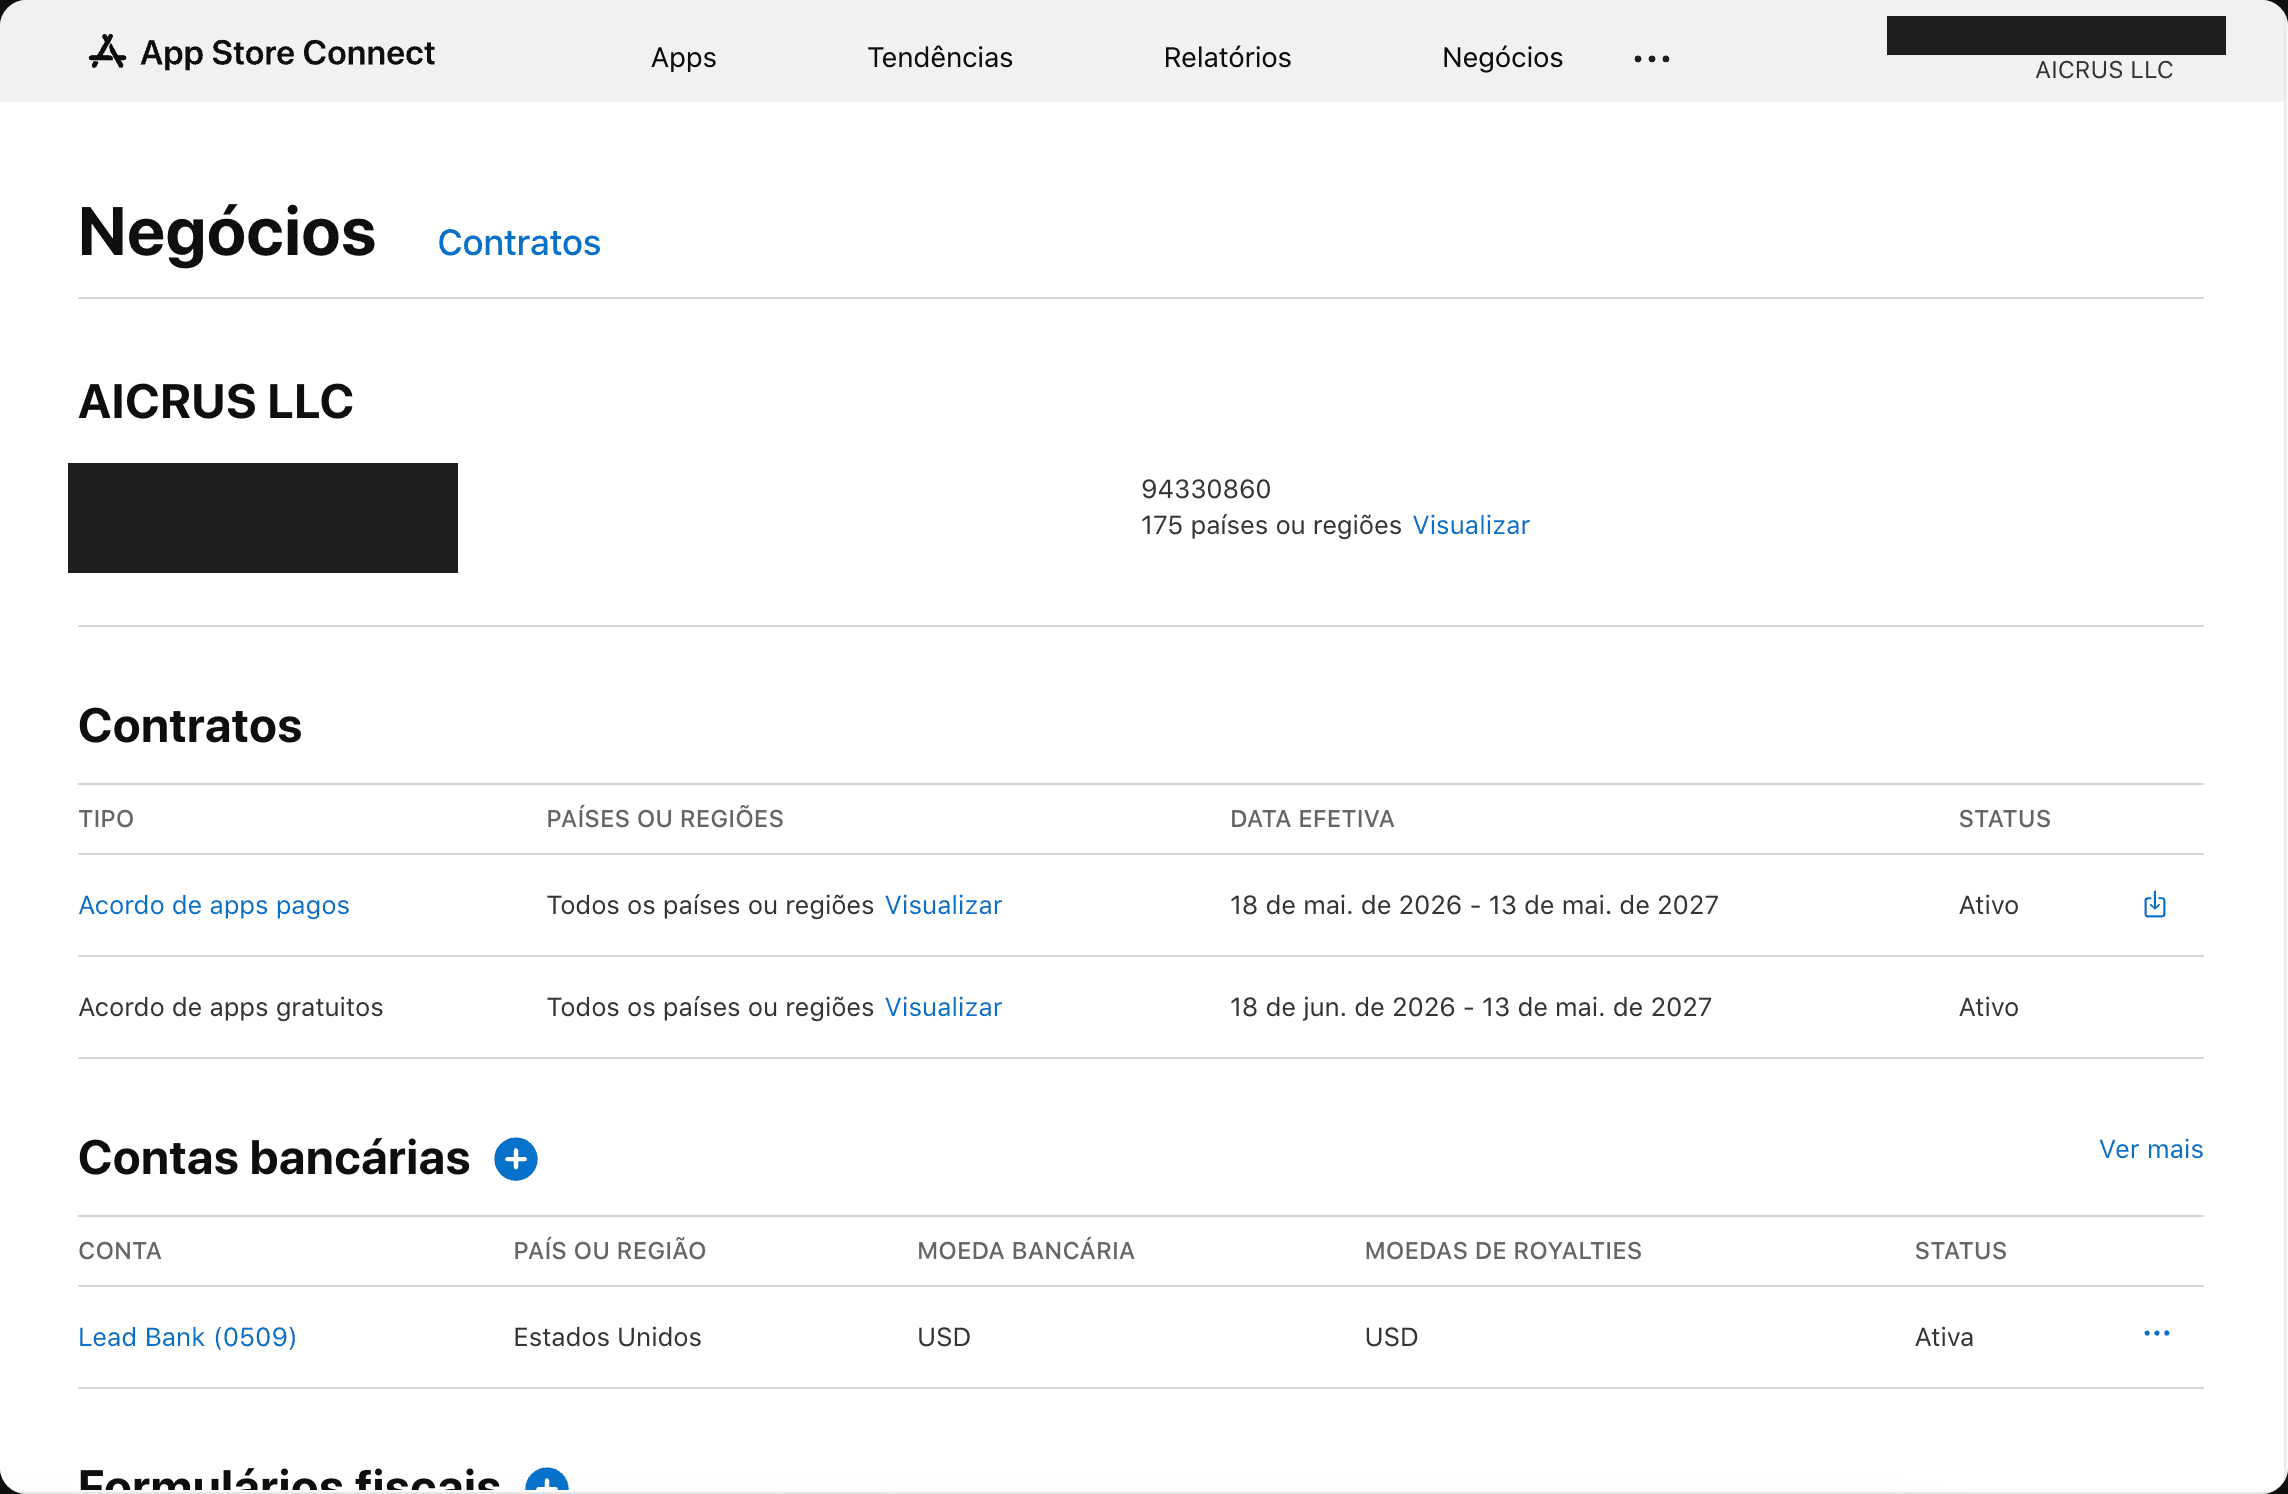Go to Tendências in the top navigation
The image size is (2288, 1494).
click(x=940, y=58)
